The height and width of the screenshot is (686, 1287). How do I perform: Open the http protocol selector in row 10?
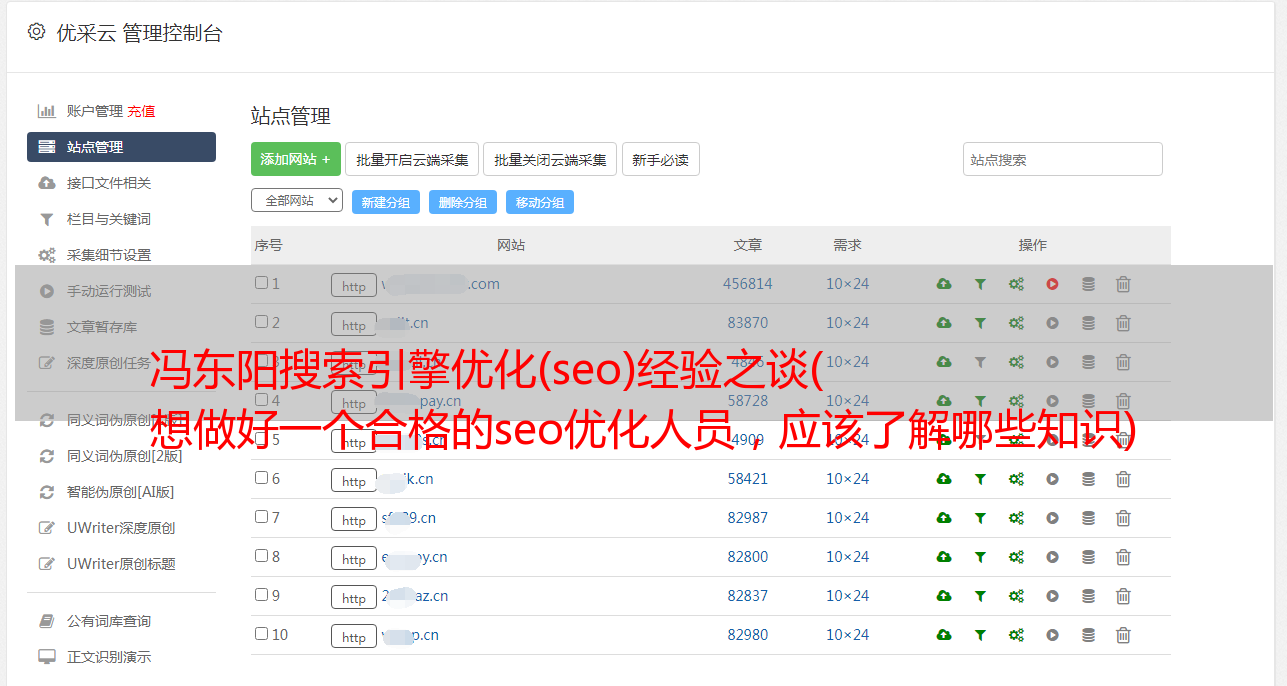point(354,636)
